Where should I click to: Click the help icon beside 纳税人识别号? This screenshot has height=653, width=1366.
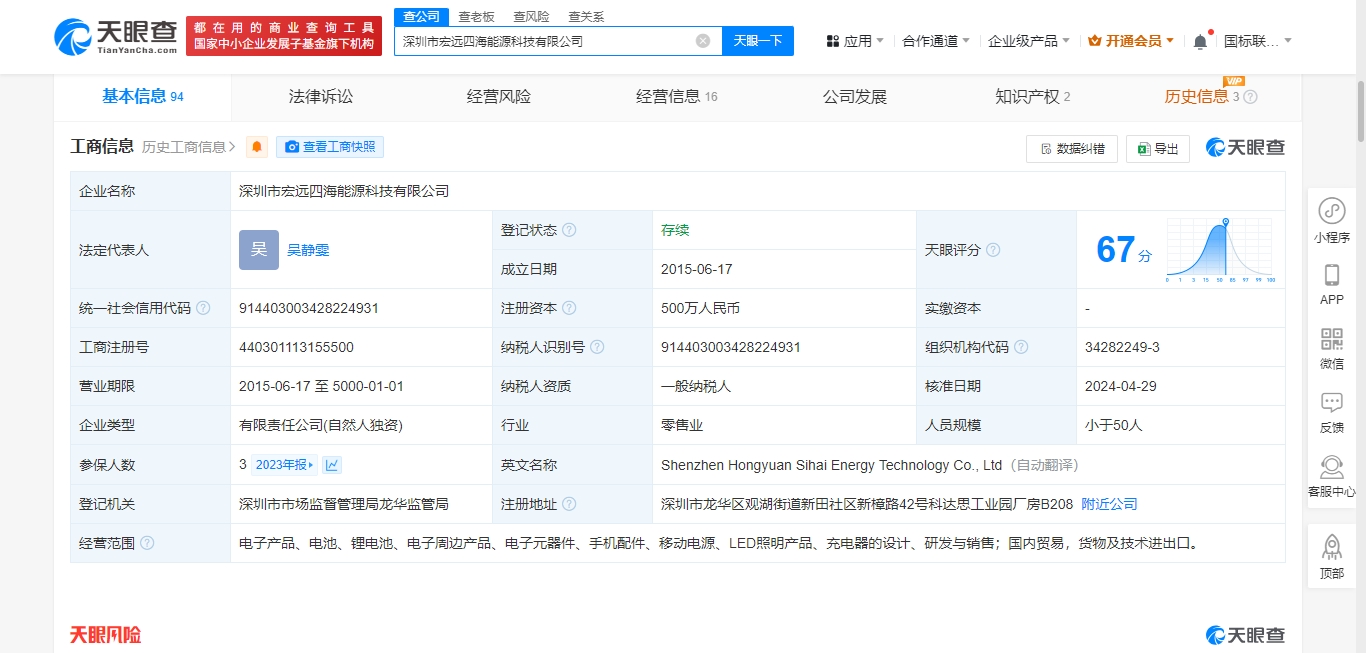[597, 347]
